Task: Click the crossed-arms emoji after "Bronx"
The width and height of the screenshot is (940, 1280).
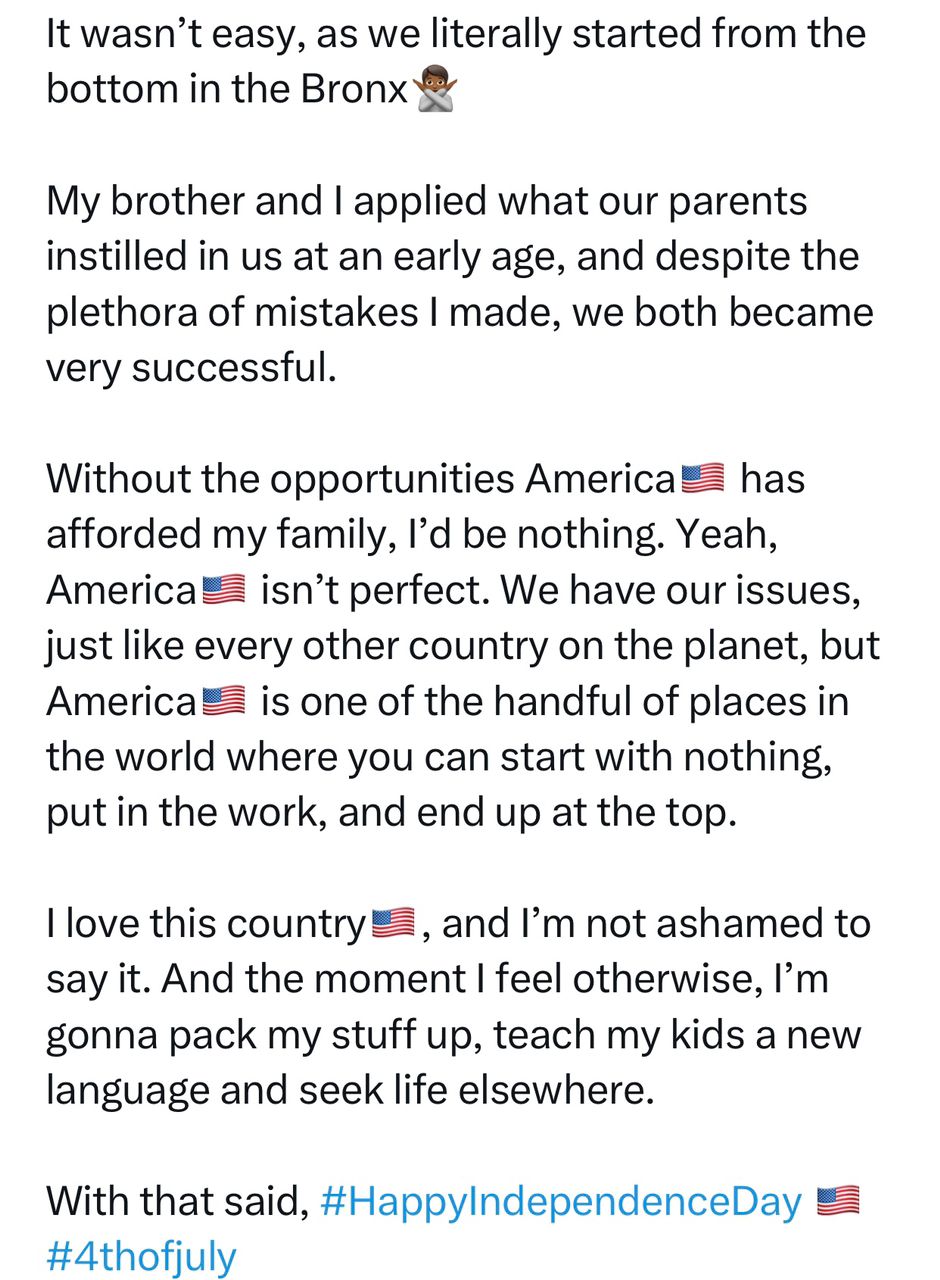Action: pos(435,89)
